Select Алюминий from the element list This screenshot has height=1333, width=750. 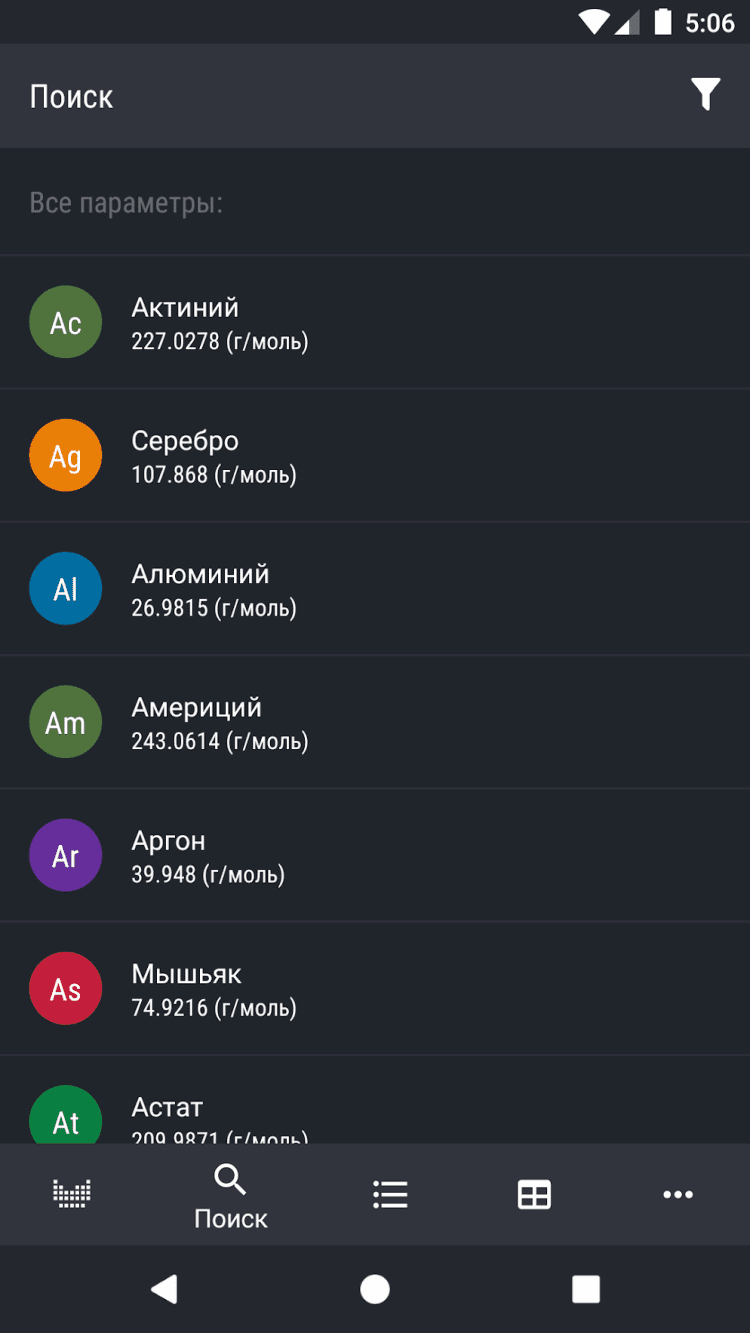[400, 588]
